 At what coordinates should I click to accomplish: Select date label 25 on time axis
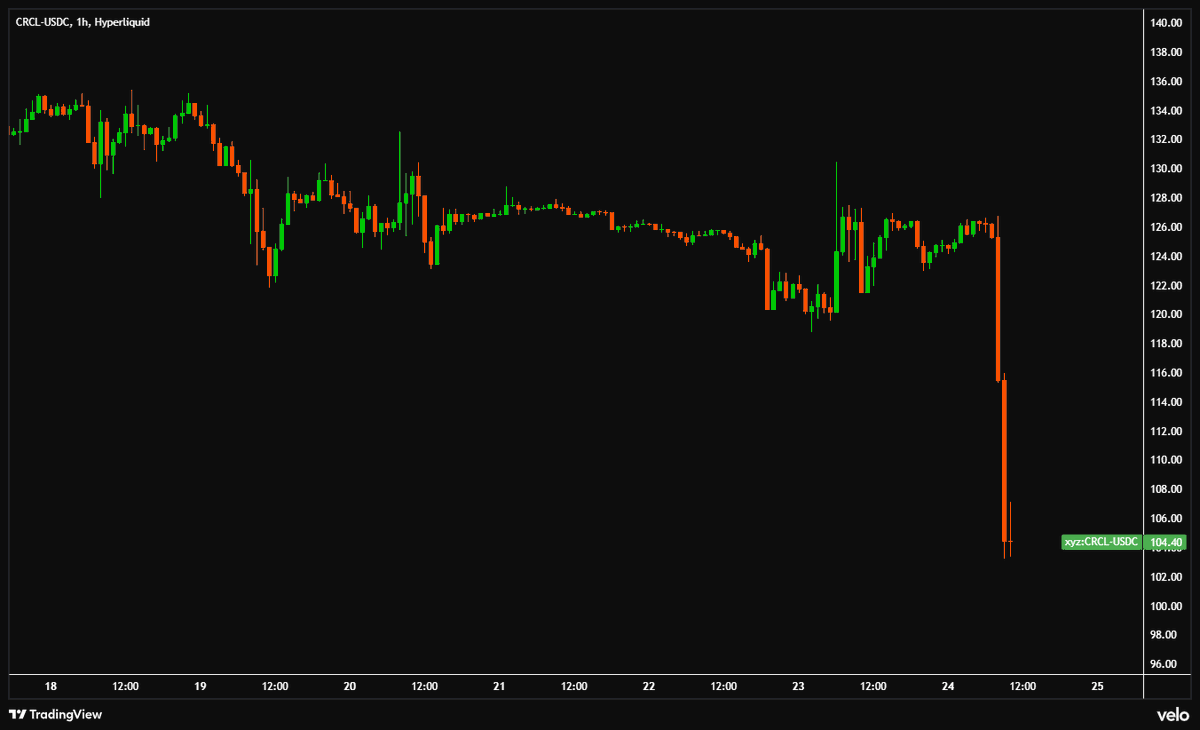pos(1097,686)
